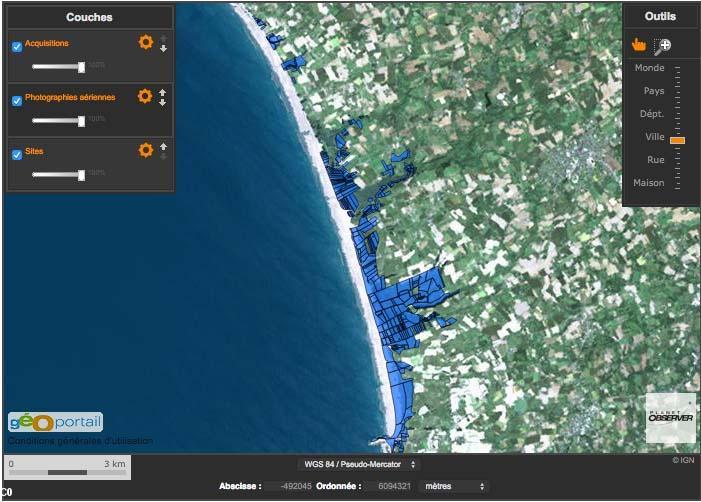
Task: Toggle Photographies aériennes layer visibility checkbox
Action: tap(17, 101)
